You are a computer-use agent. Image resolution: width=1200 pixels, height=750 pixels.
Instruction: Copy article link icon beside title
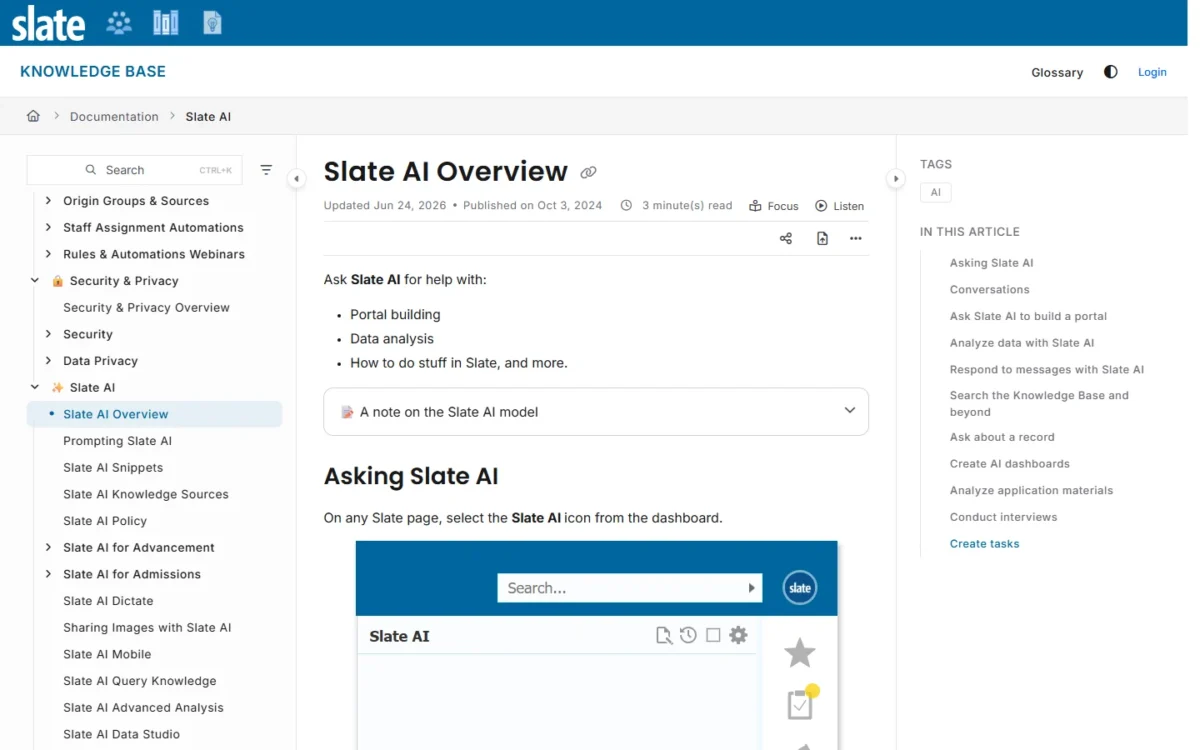[588, 172]
